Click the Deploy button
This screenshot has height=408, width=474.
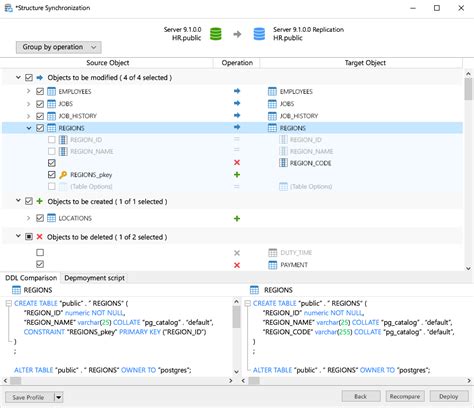pos(449,396)
